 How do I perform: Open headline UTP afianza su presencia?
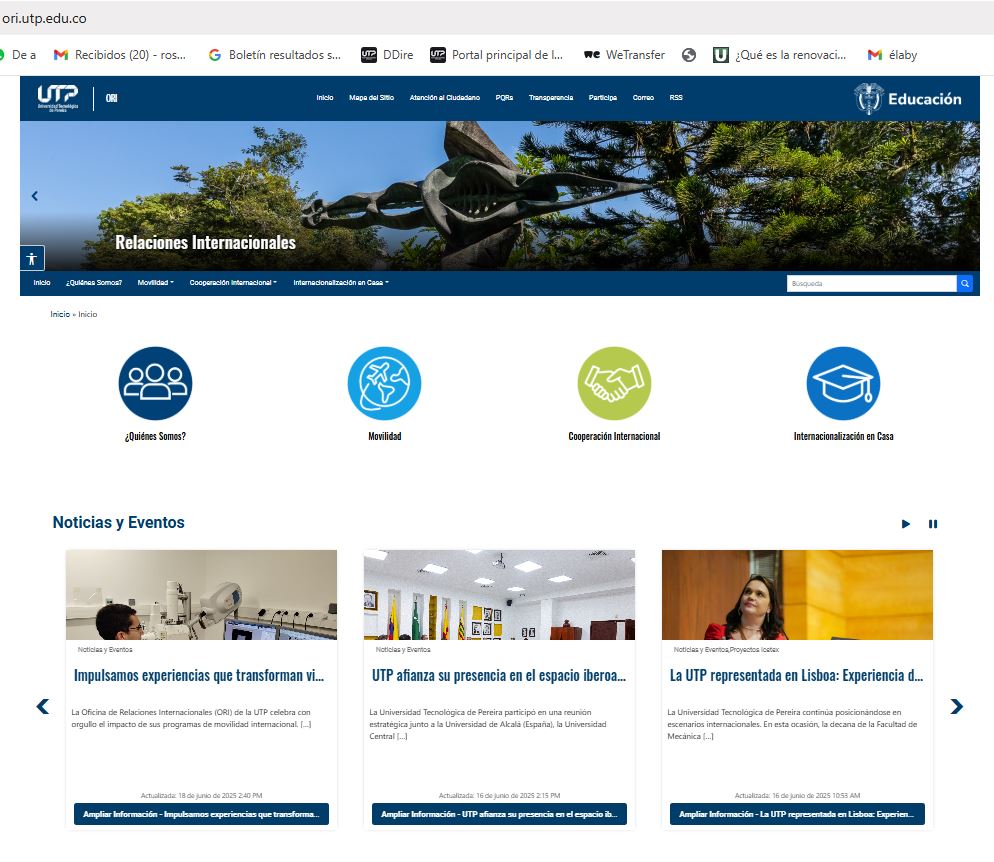coord(499,676)
